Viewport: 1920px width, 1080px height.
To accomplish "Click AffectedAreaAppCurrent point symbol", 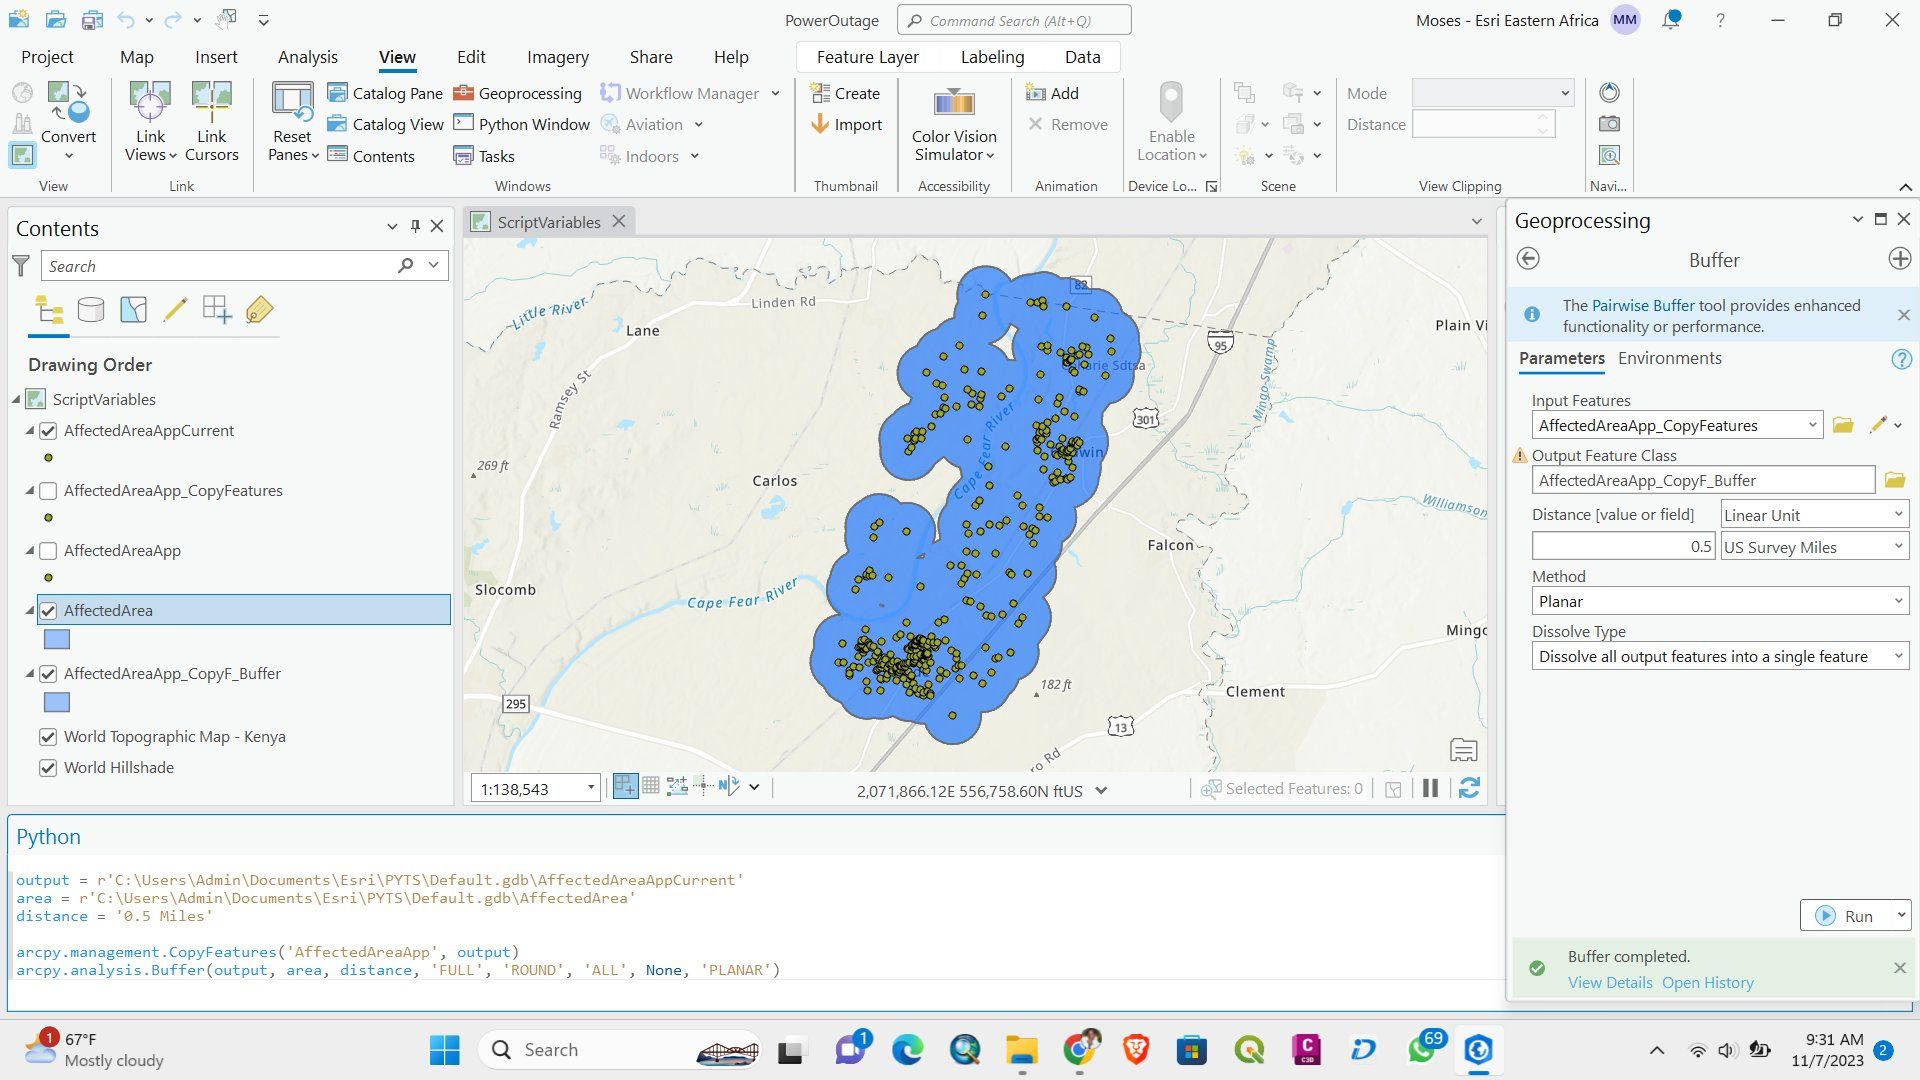I will (x=48, y=458).
